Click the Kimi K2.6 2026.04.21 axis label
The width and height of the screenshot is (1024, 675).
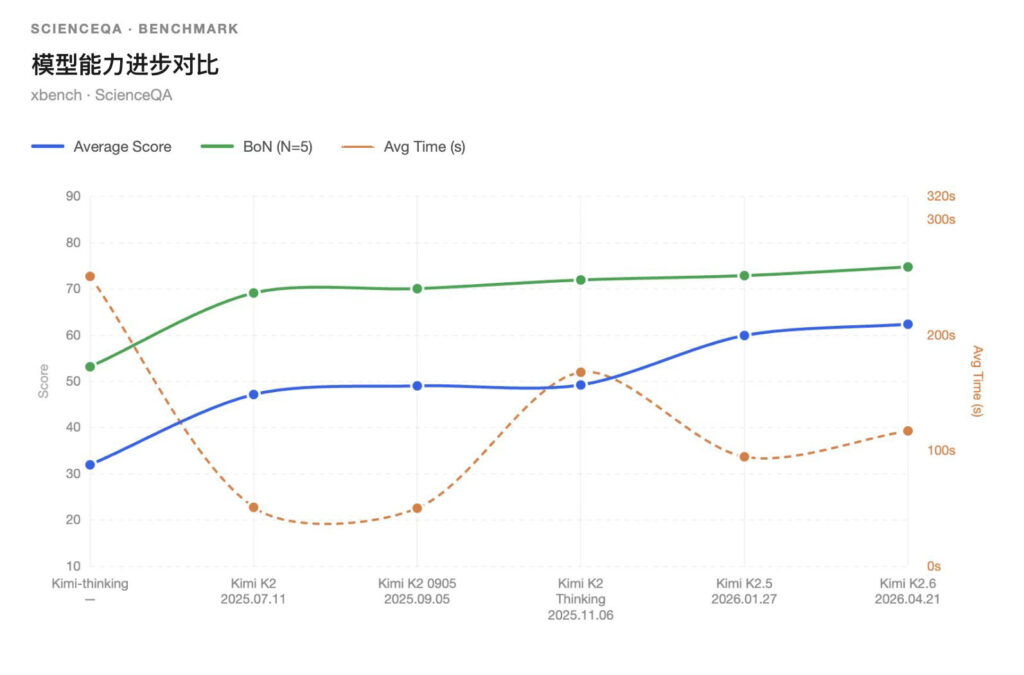coord(907,591)
